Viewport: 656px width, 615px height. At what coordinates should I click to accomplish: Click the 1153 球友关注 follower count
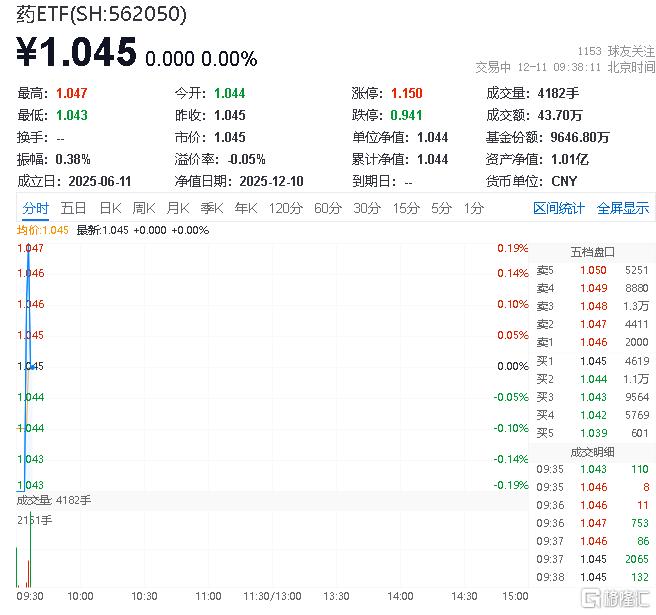(x=616, y=51)
